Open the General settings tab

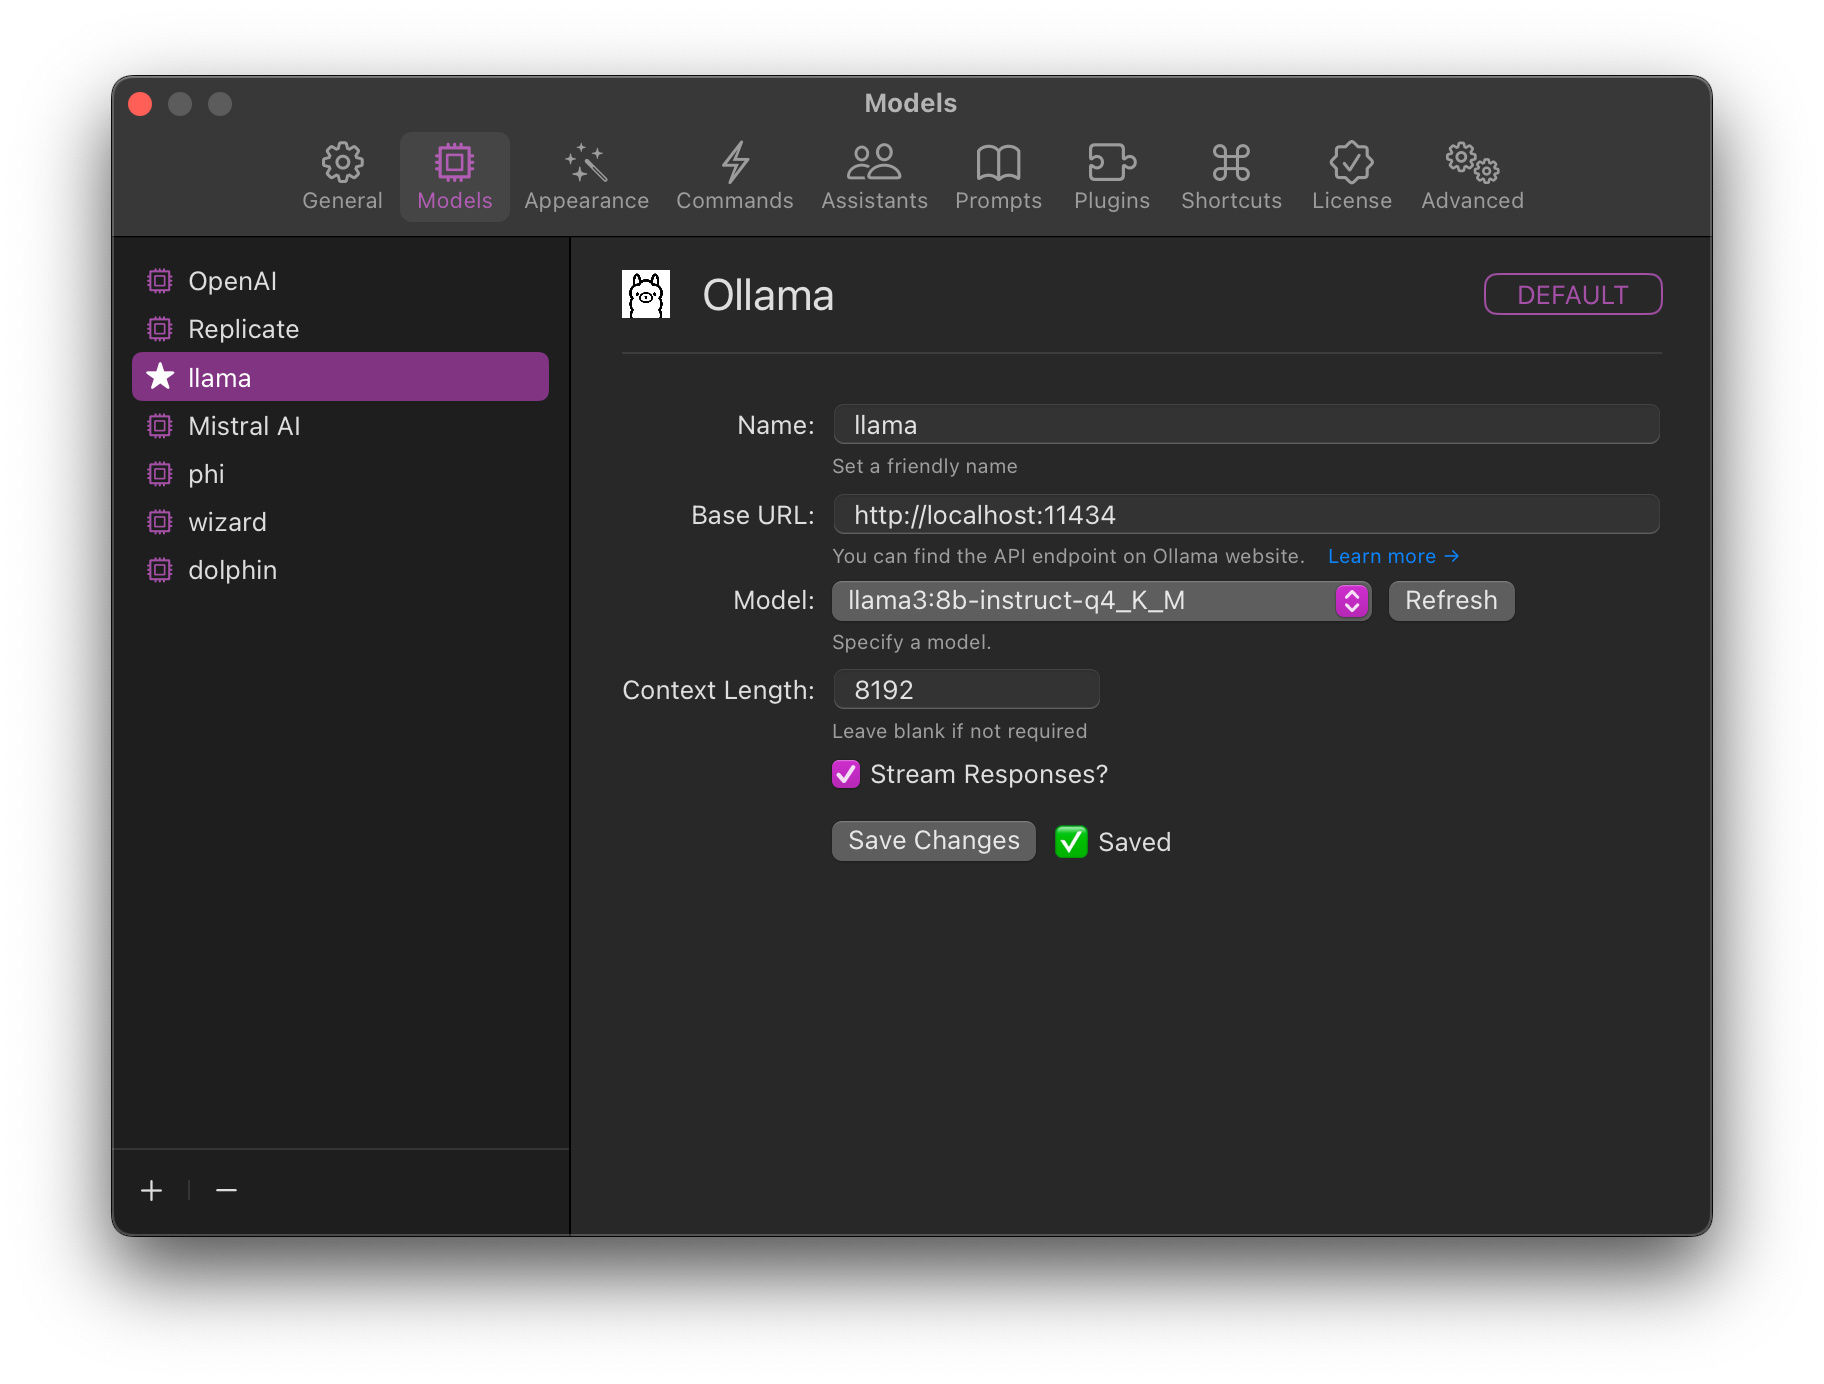(x=342, y=177)
